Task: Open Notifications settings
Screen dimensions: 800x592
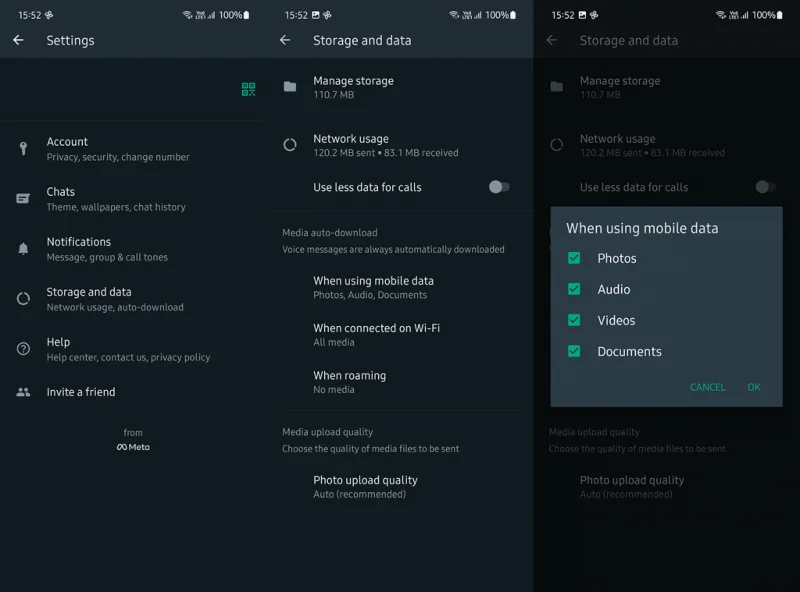Action: [x=133, y=249]
